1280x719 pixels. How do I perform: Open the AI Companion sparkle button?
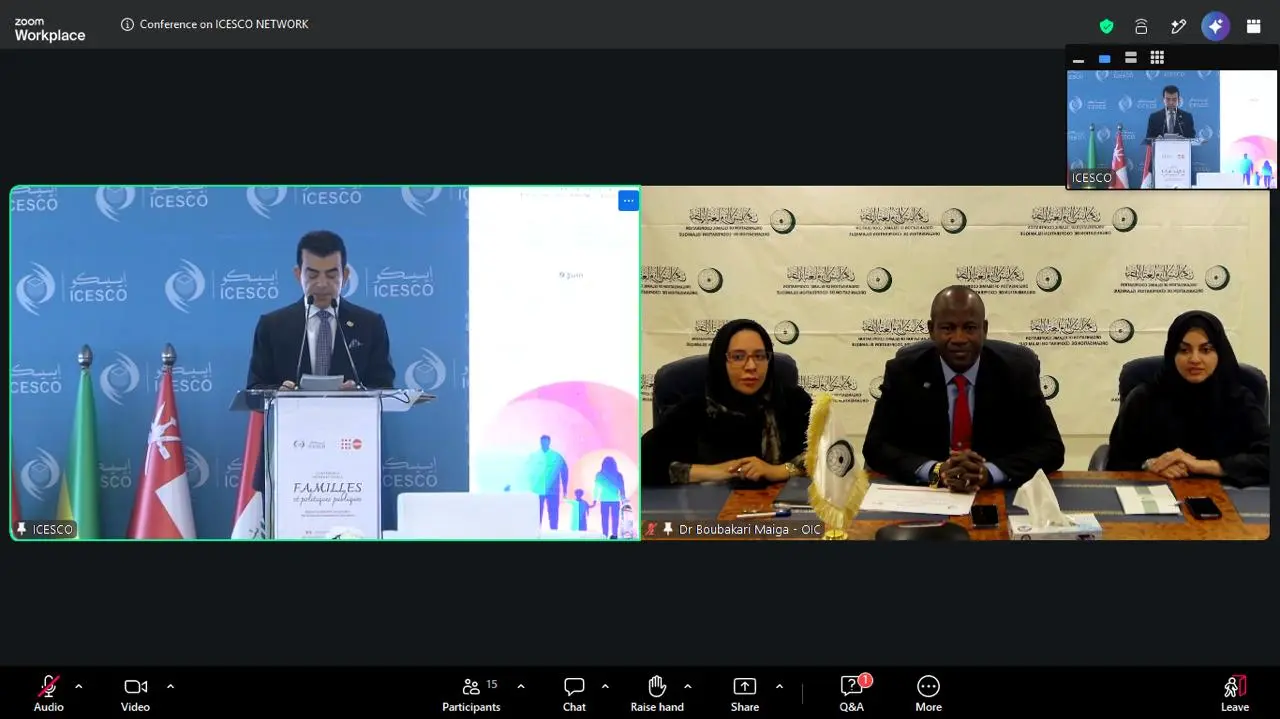pyautogui.click(x=1215, y=26)
